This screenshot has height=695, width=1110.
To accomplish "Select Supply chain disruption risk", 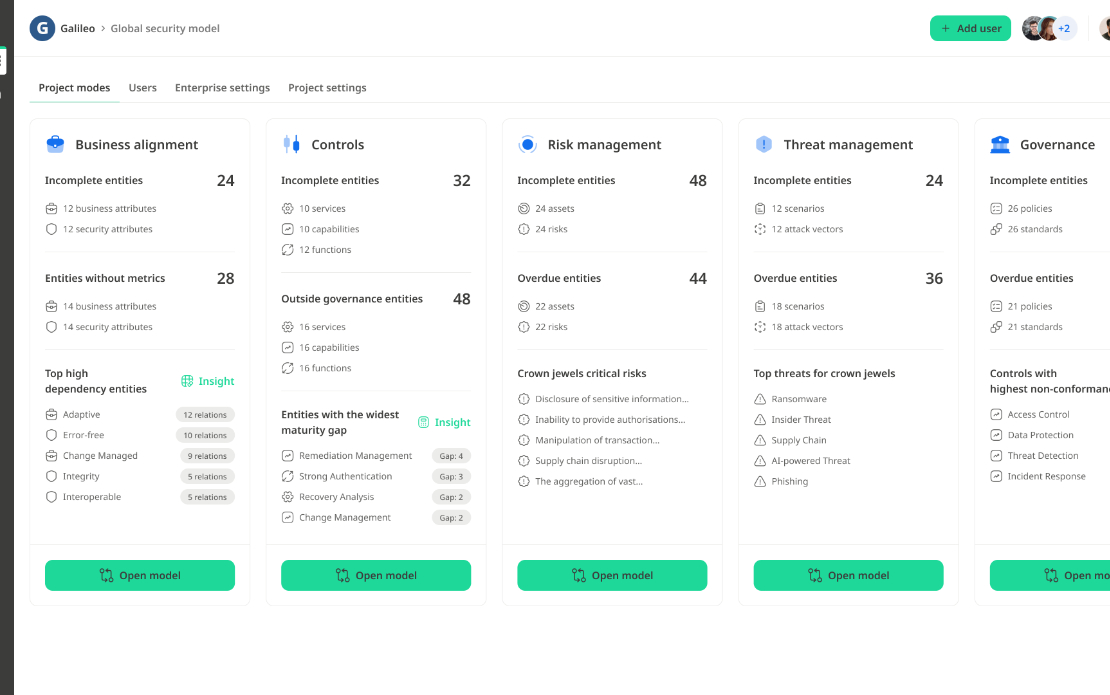I will 588,461.
